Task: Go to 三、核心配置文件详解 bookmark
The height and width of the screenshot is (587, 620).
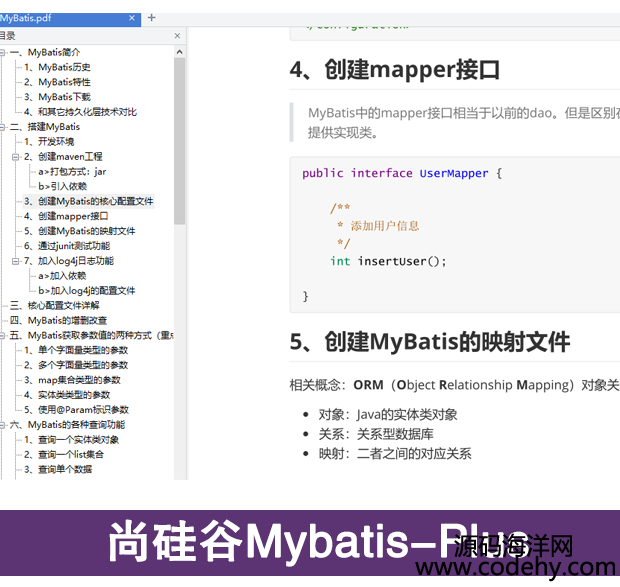Action: tap(55, 306)
